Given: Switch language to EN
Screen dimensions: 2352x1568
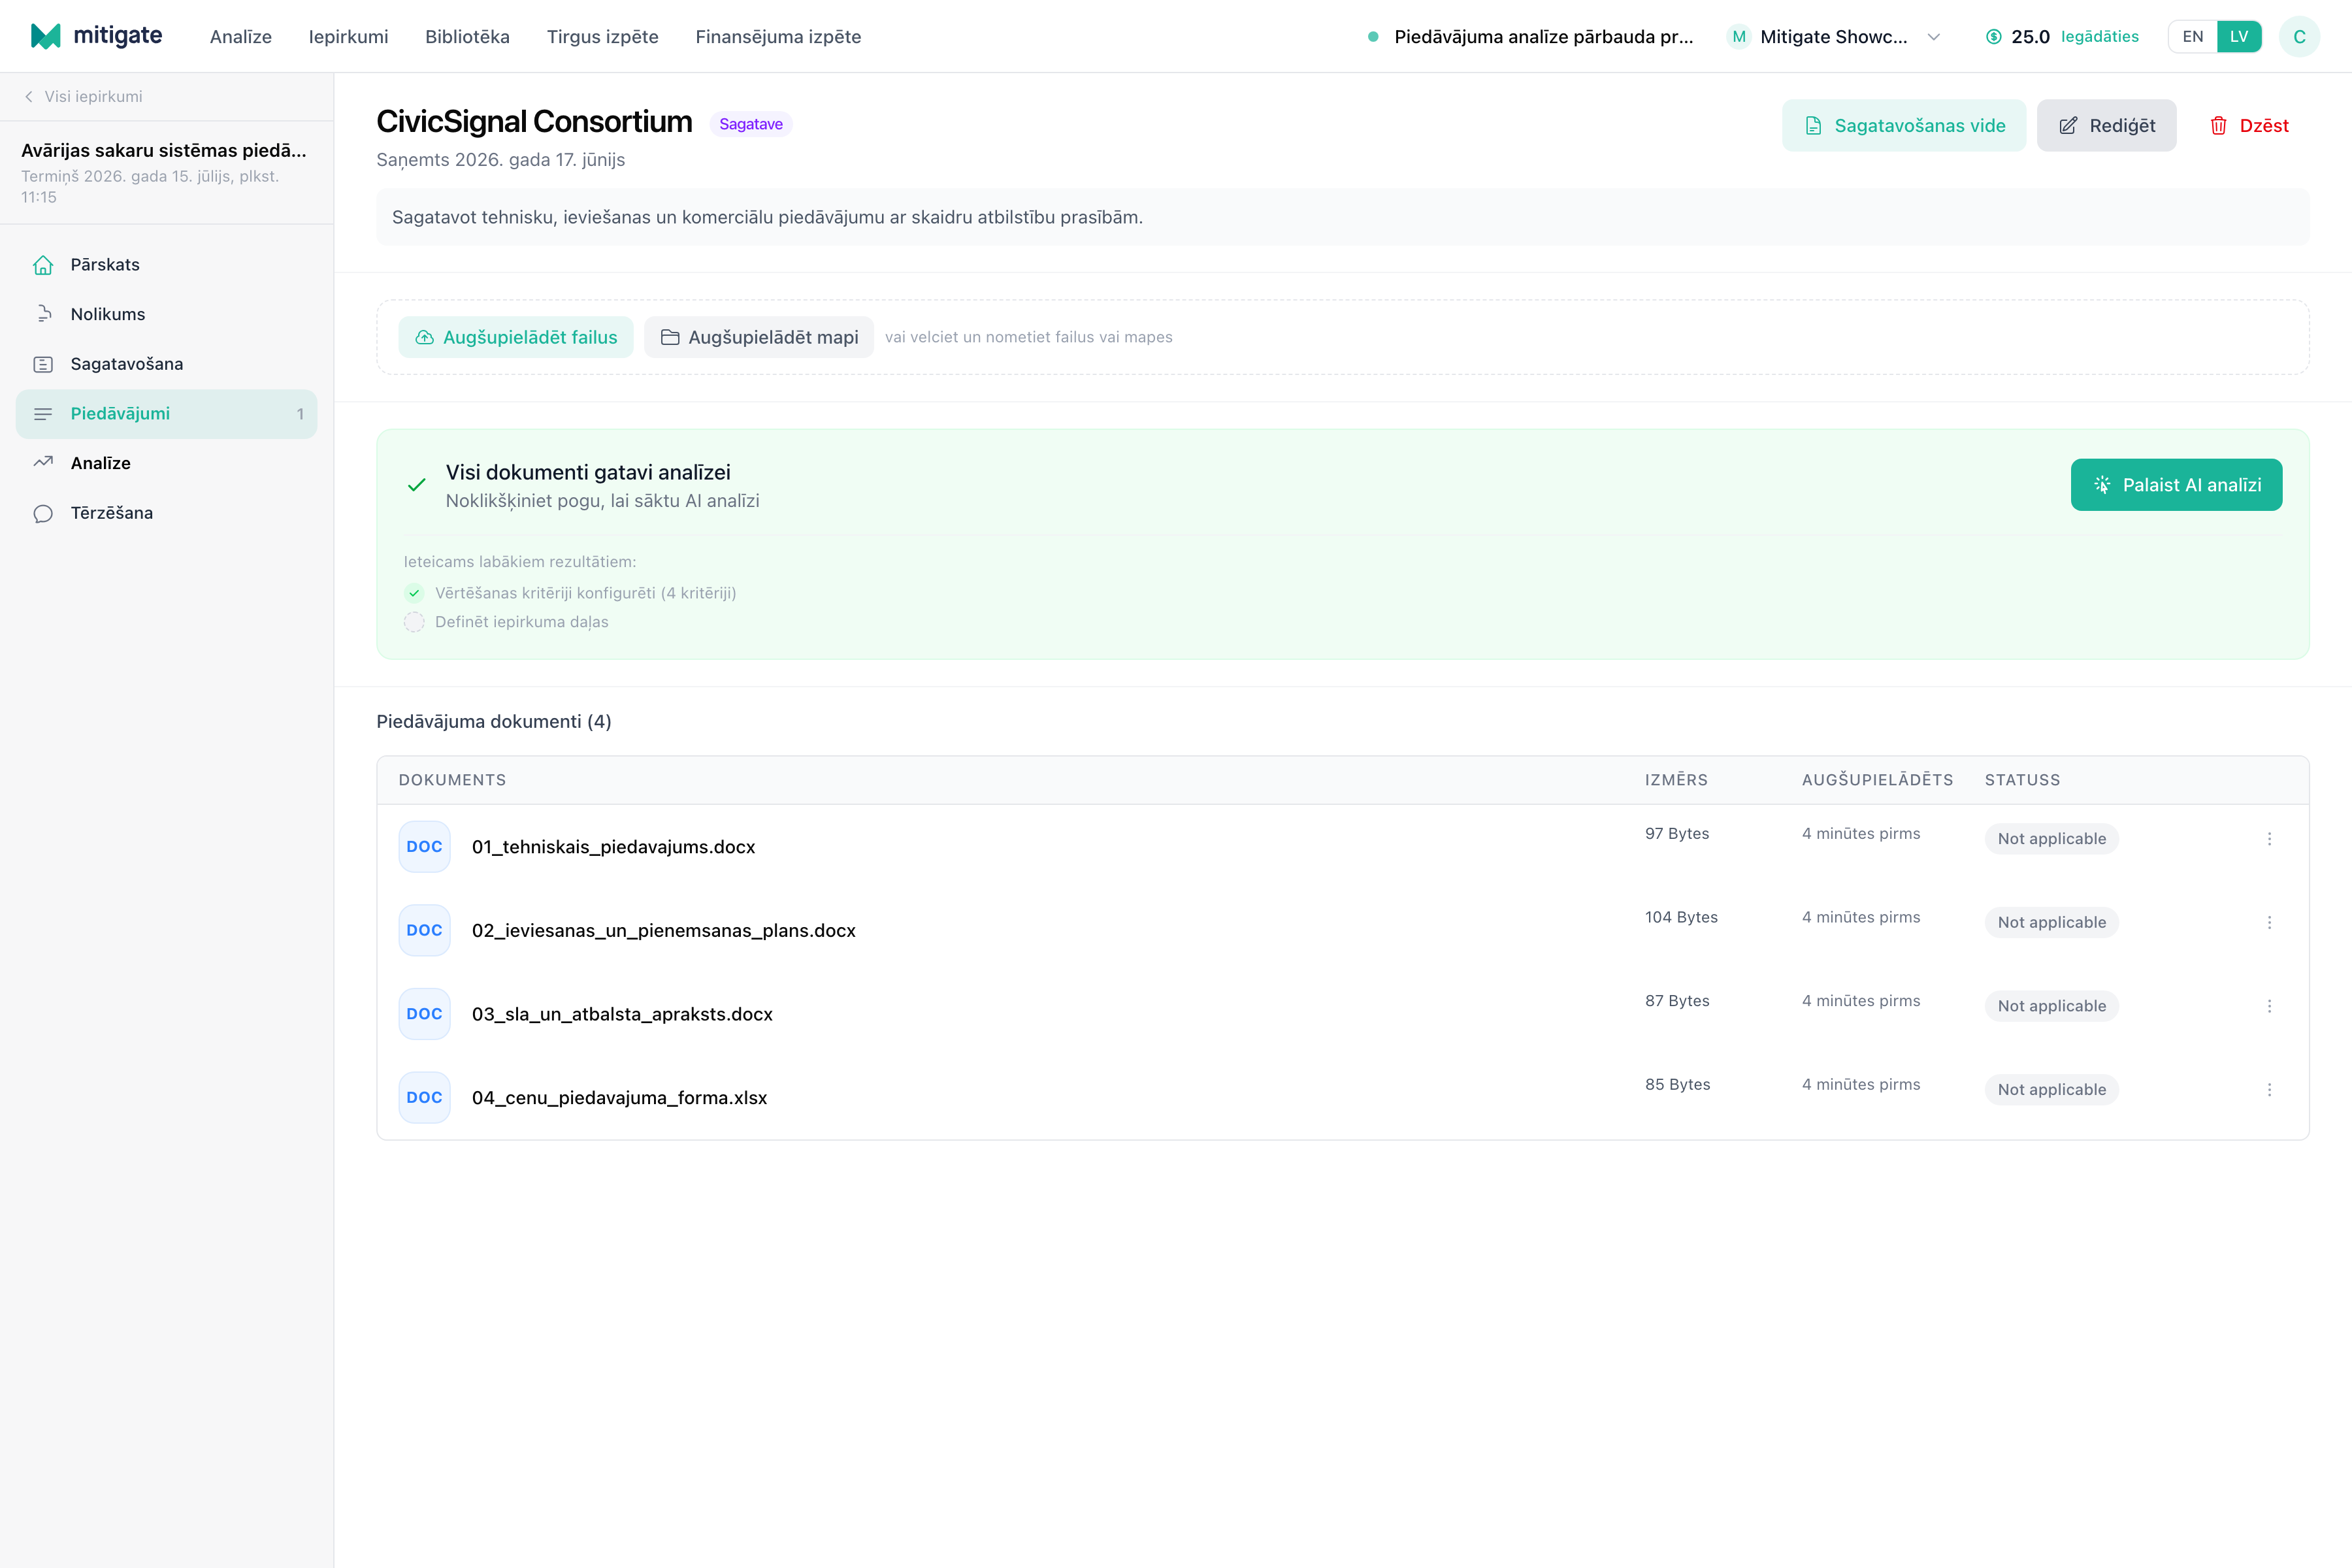Looking at the screenshot, I should 2192,37.
